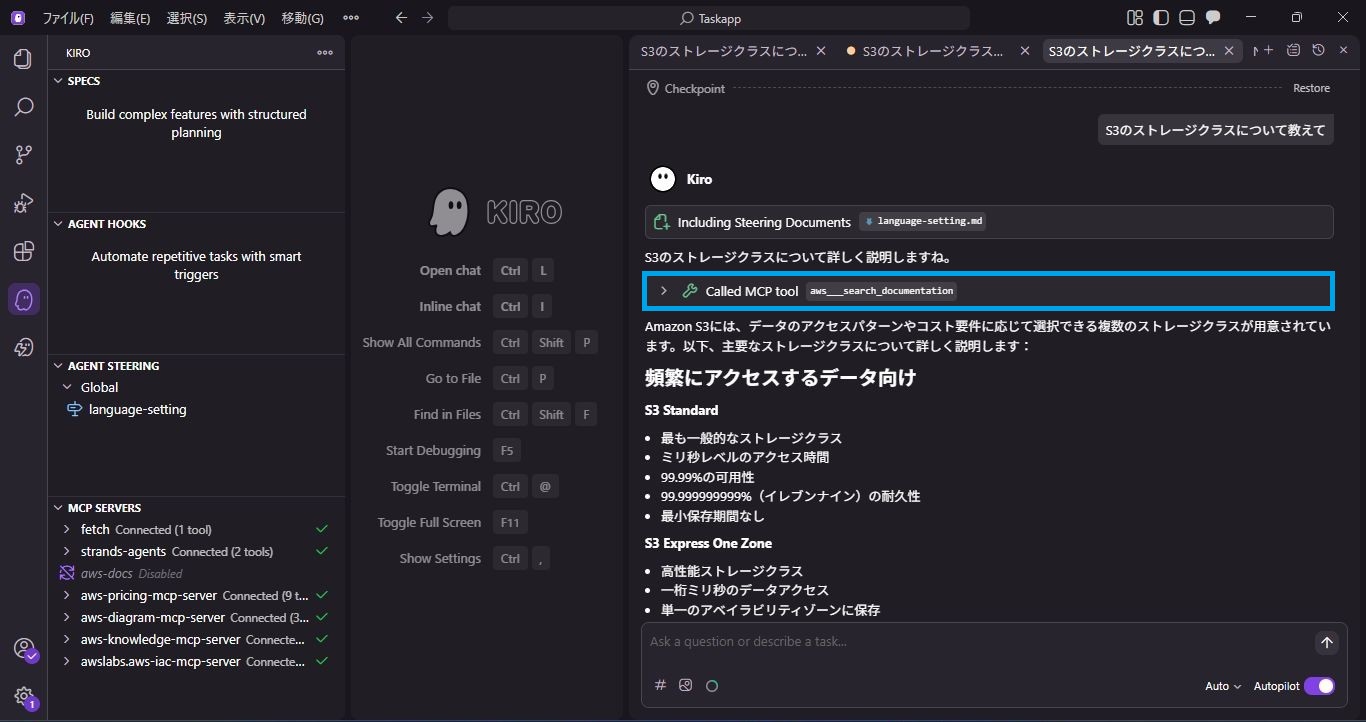
Task: Open the Extensions view icon
Action: pos(23,251)
